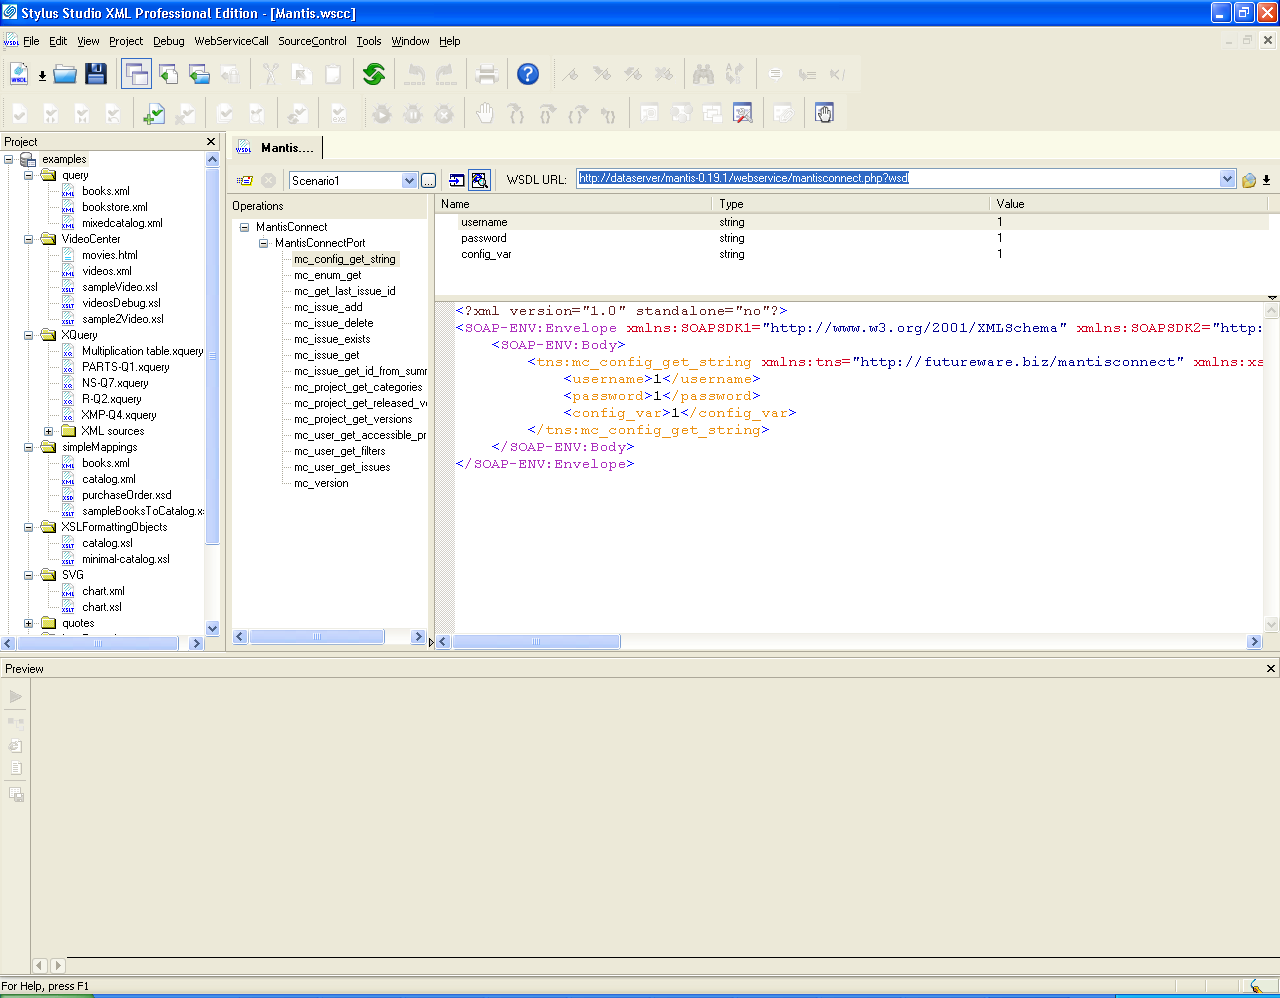Image resolution: width=1280 pixels, height=998 pixels.
Task: Print the current document
Action: (x=487, y=74)
